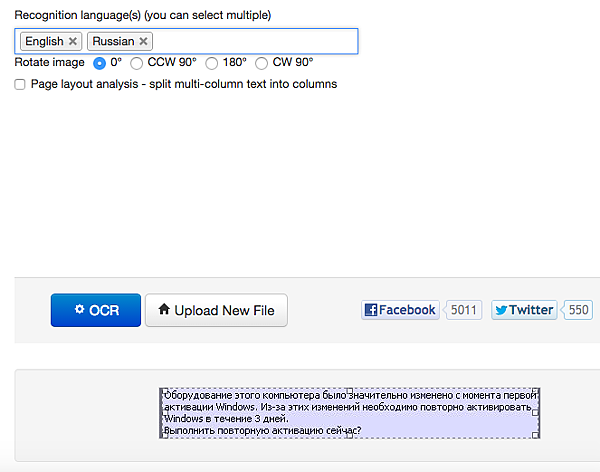Click the right-middle selection resize handle
Screen dimensions: 600x472
pos(538,413)
